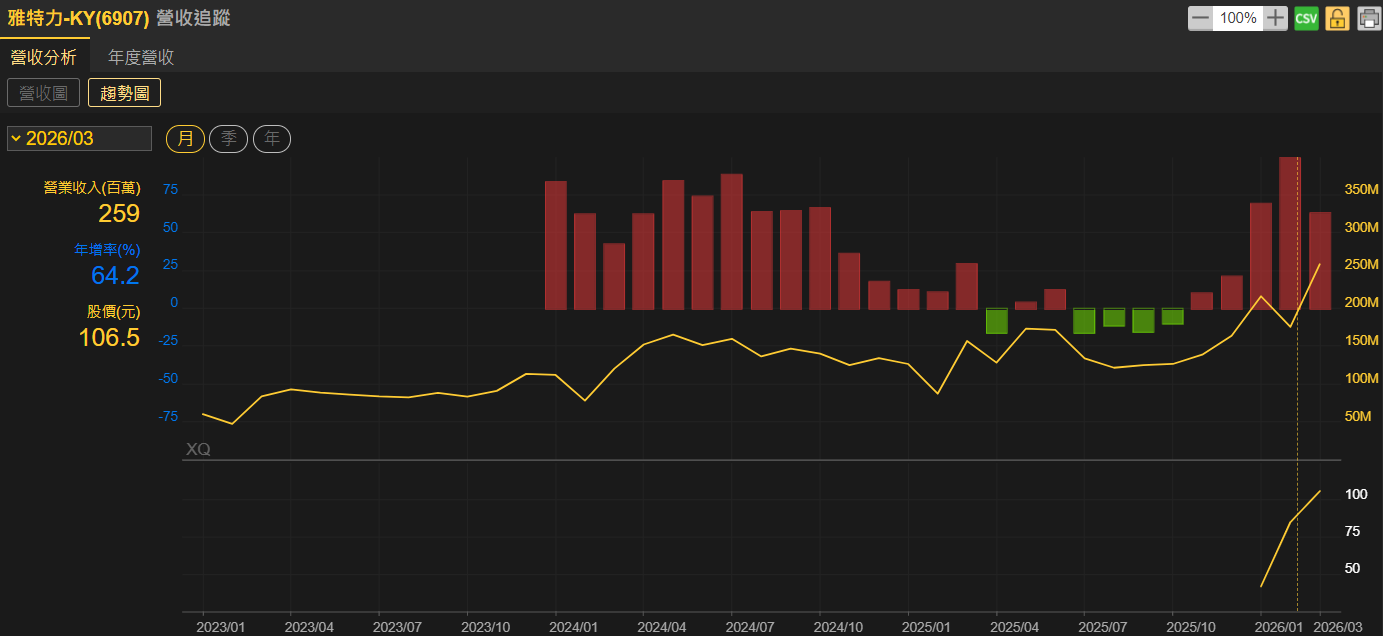1383x636 pixels.
Task: Show the 營收圖 chart view
Action: [x=43, y=93]
